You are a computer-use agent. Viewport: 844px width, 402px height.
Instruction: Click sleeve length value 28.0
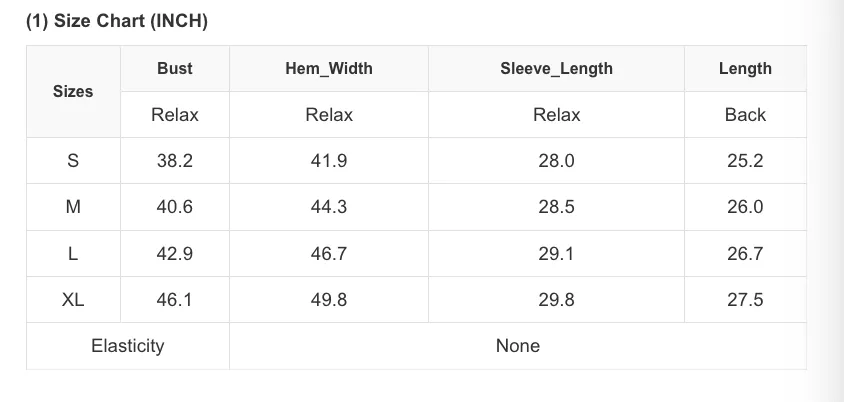pos(557,160)
